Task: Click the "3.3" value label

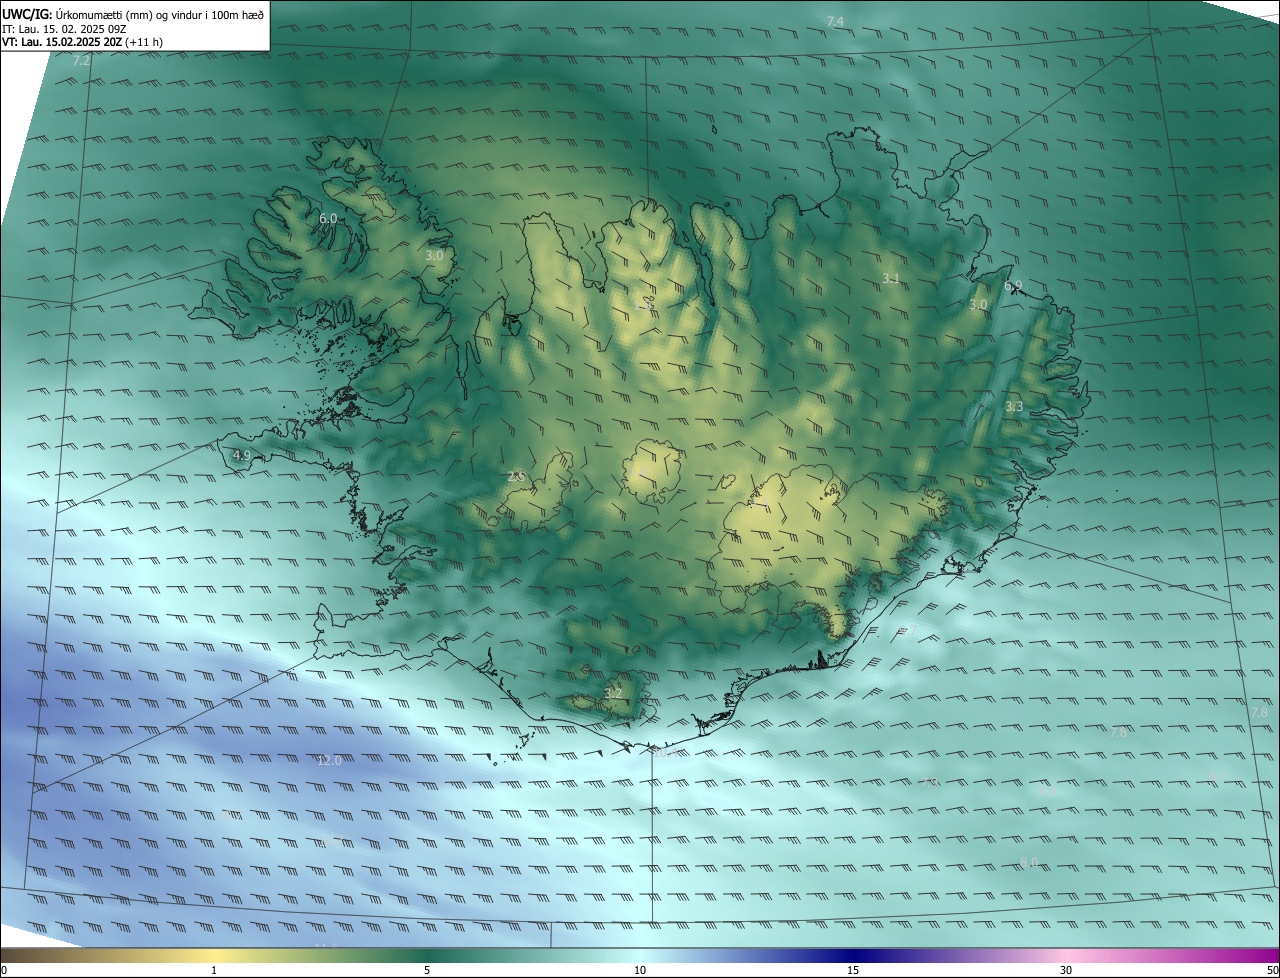Action: click(1014, 406)
